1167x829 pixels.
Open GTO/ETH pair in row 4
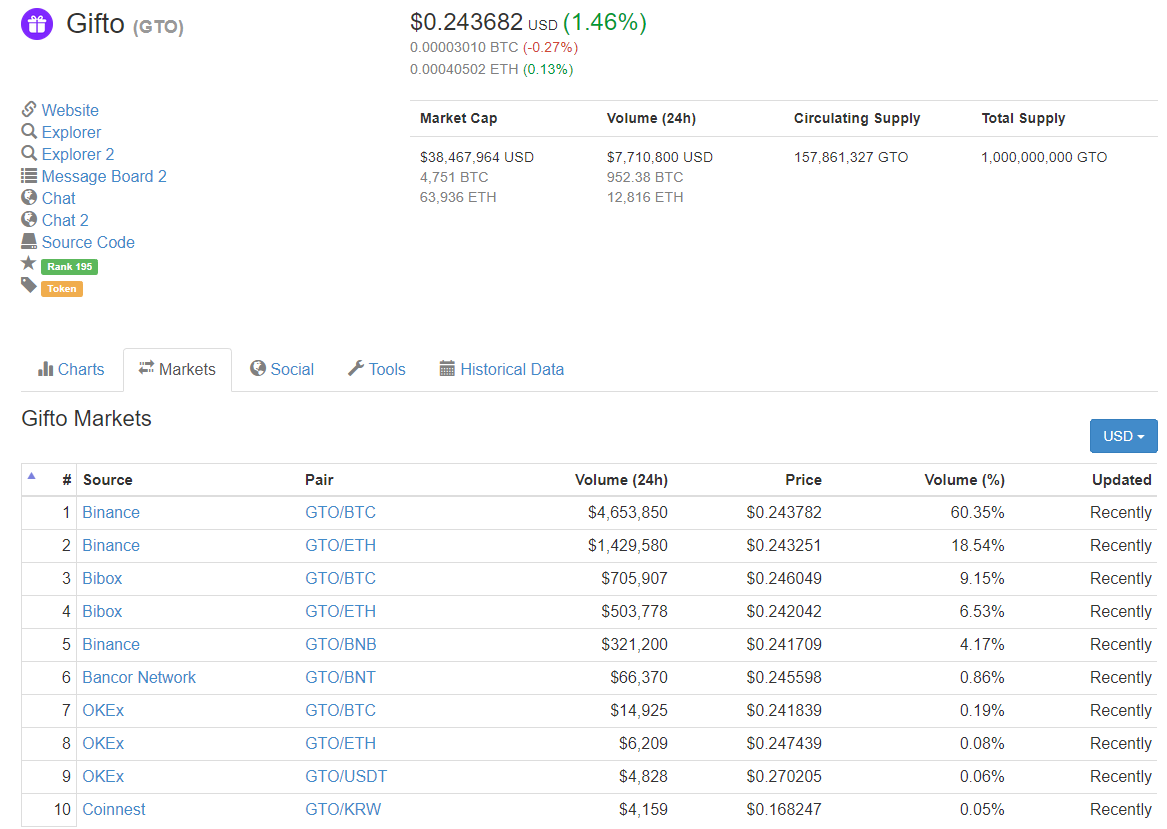click(x=340, y=612)
